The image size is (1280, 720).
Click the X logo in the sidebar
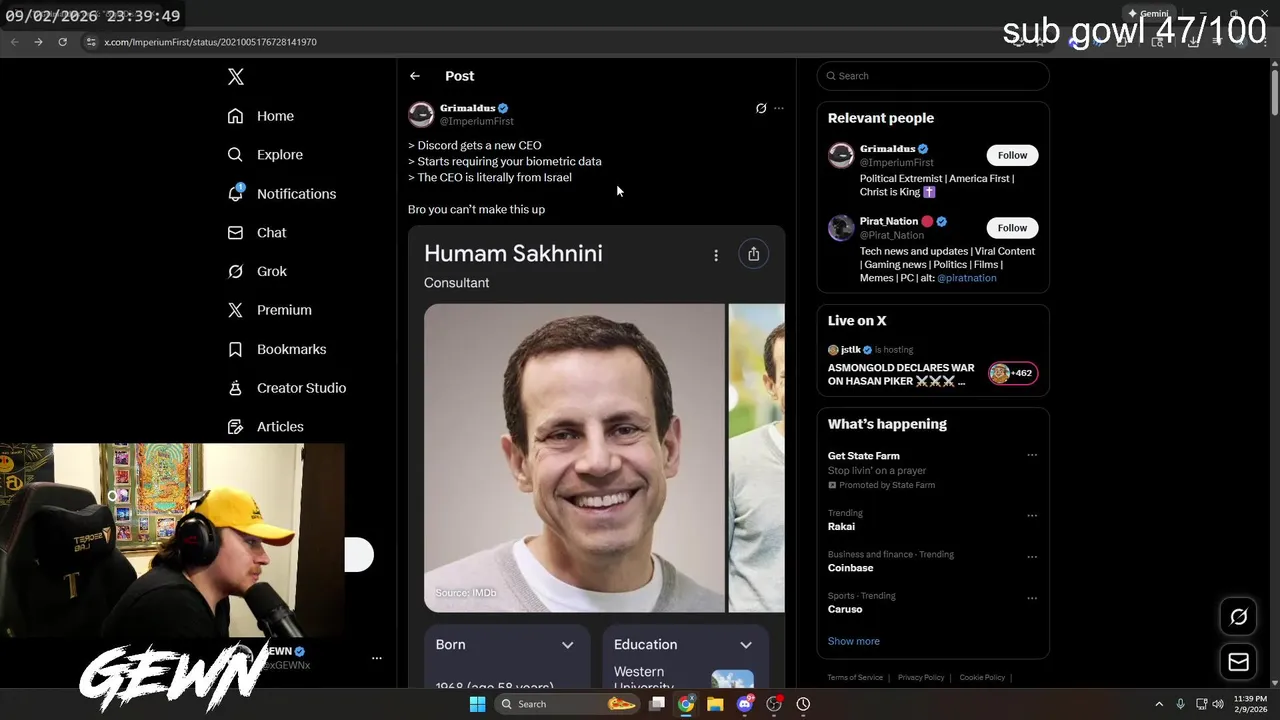coord(235,77)
